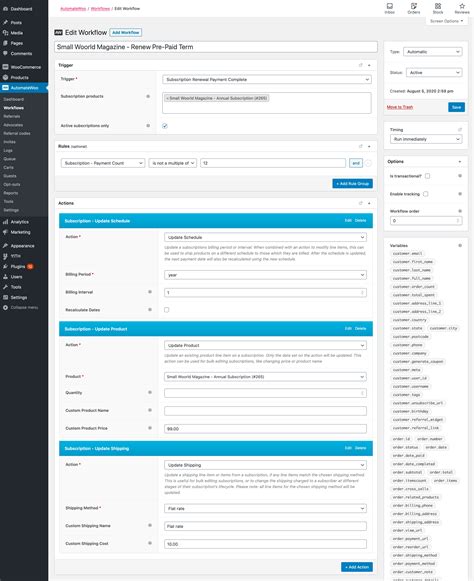Open the 'is not a multiple of' comparison dropdown
Image resolution: width=474 pixels, height=581 pixels.
pos(172,163)
